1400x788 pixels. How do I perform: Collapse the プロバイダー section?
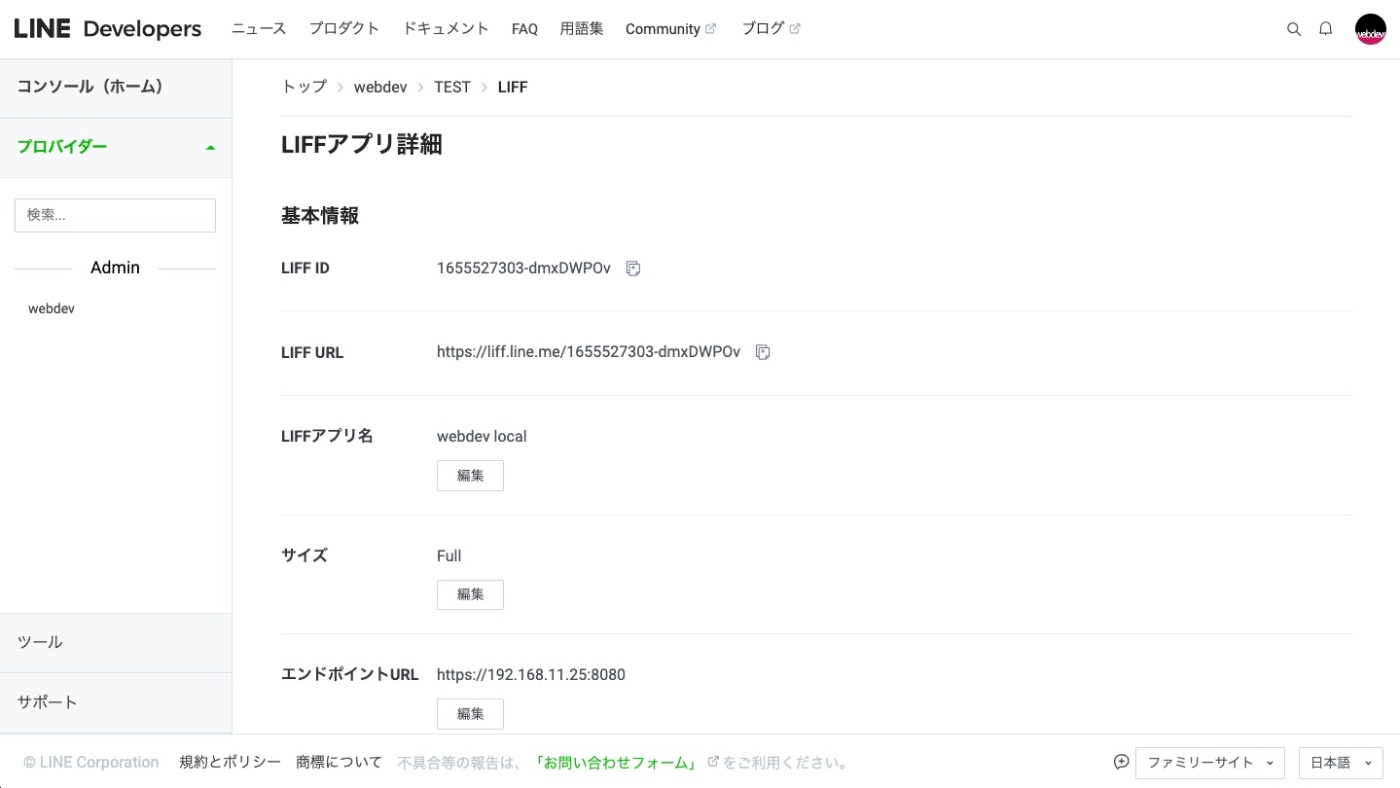coord(116,147)
